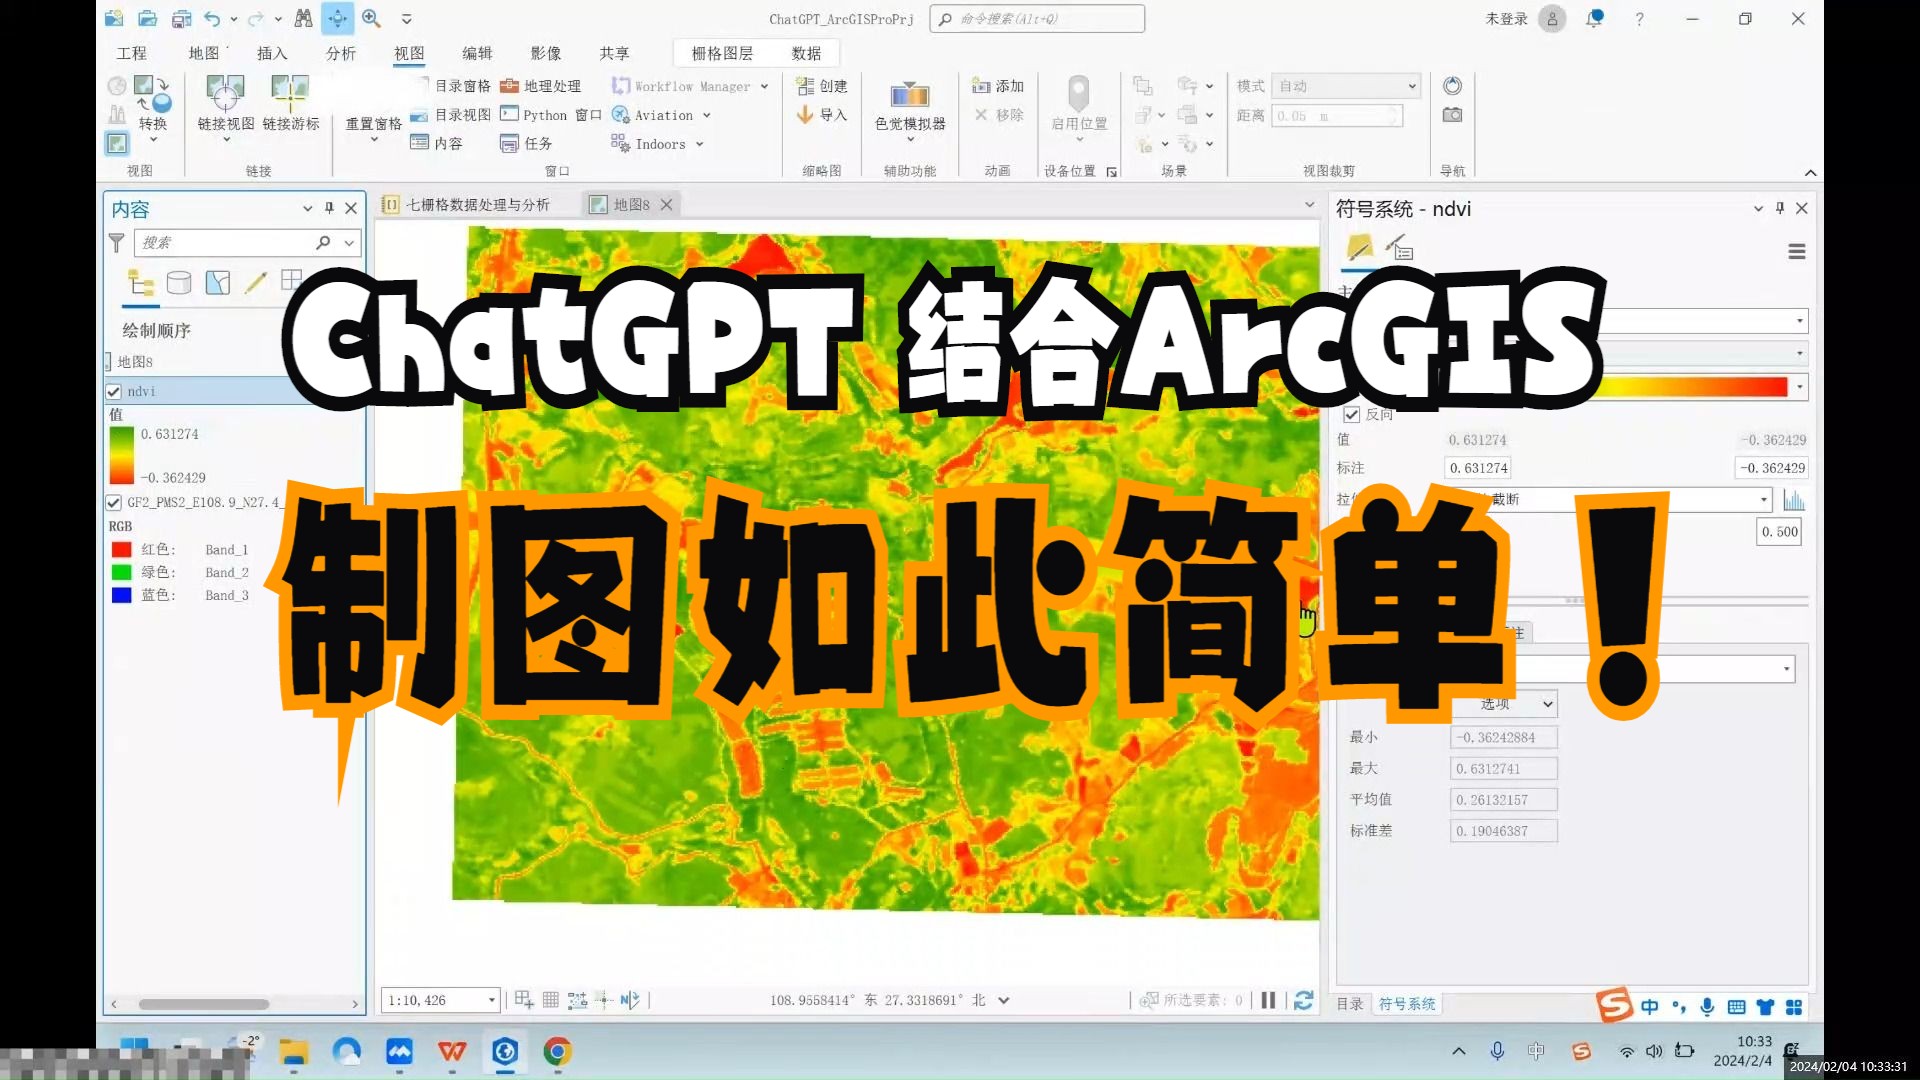Expand the Aviation dropdown
This screenshot has width=1920, height=1080.
pos(707,116)
